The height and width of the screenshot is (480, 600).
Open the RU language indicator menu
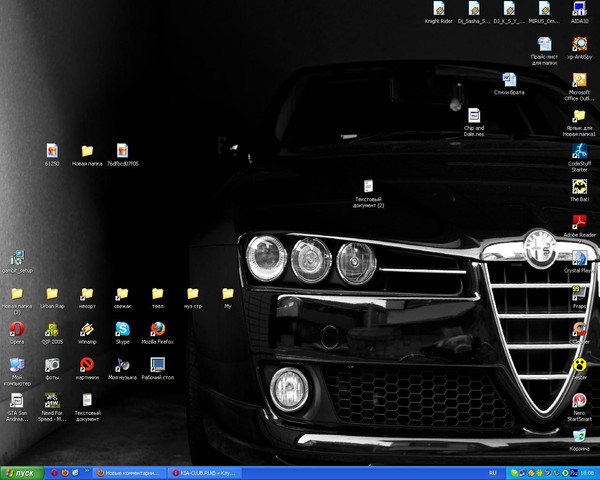(x=492, y=473)
